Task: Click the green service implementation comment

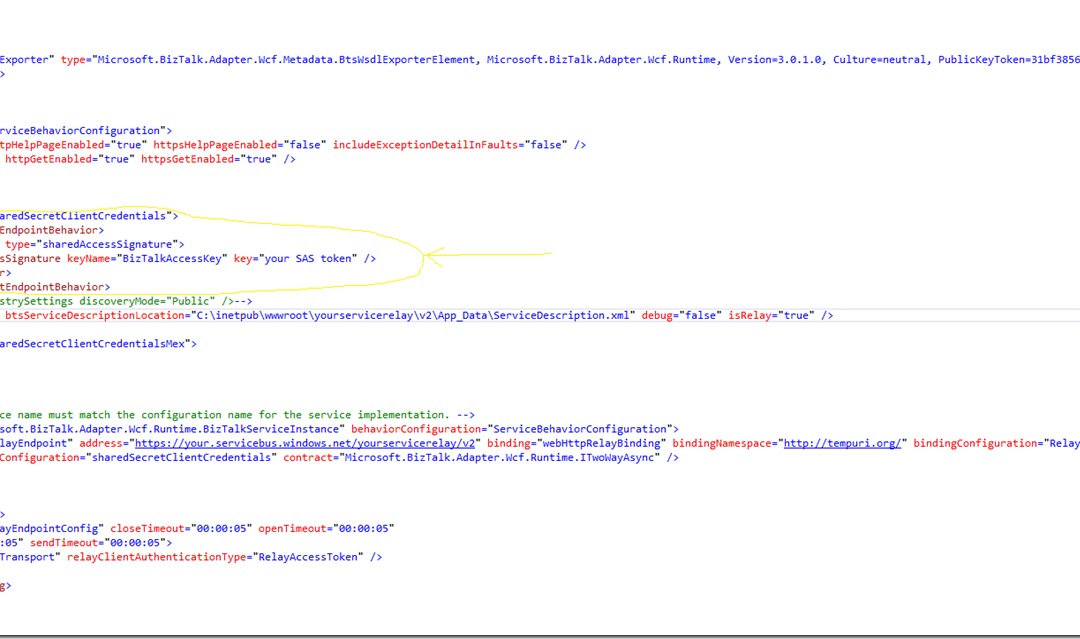Action: tap(237, 415)
